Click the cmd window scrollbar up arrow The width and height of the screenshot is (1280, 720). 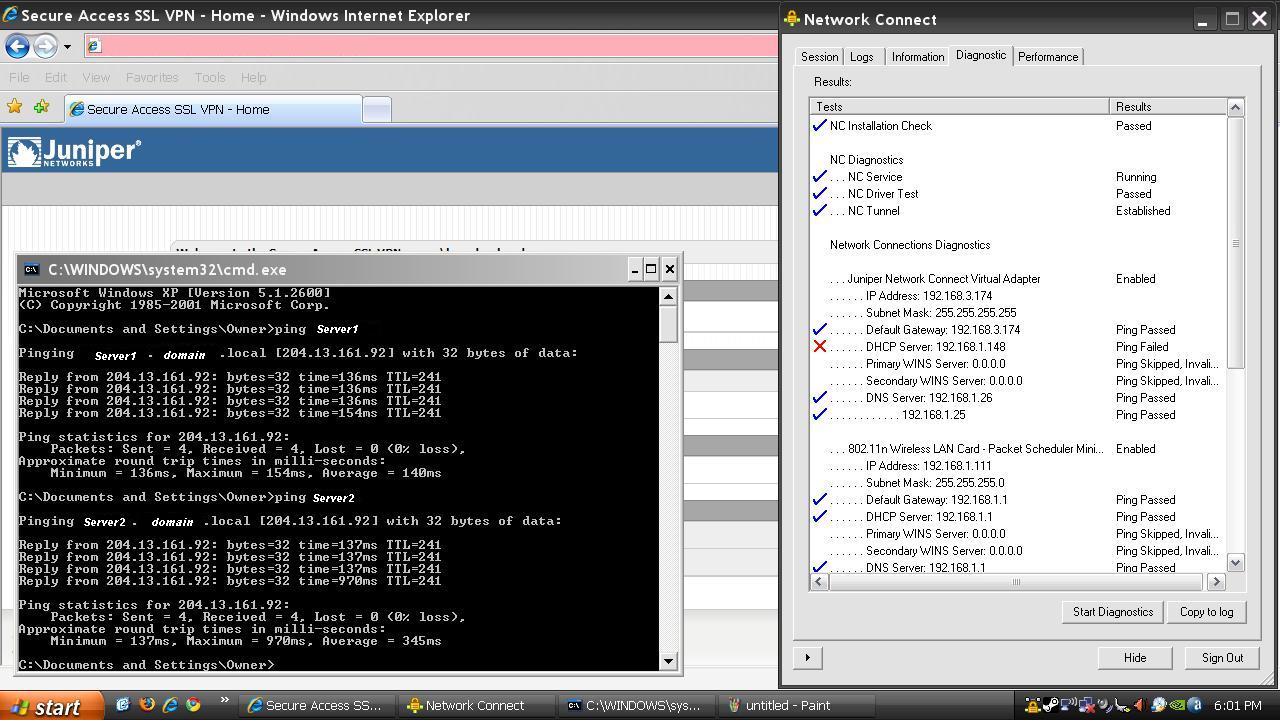click(668, 296)
